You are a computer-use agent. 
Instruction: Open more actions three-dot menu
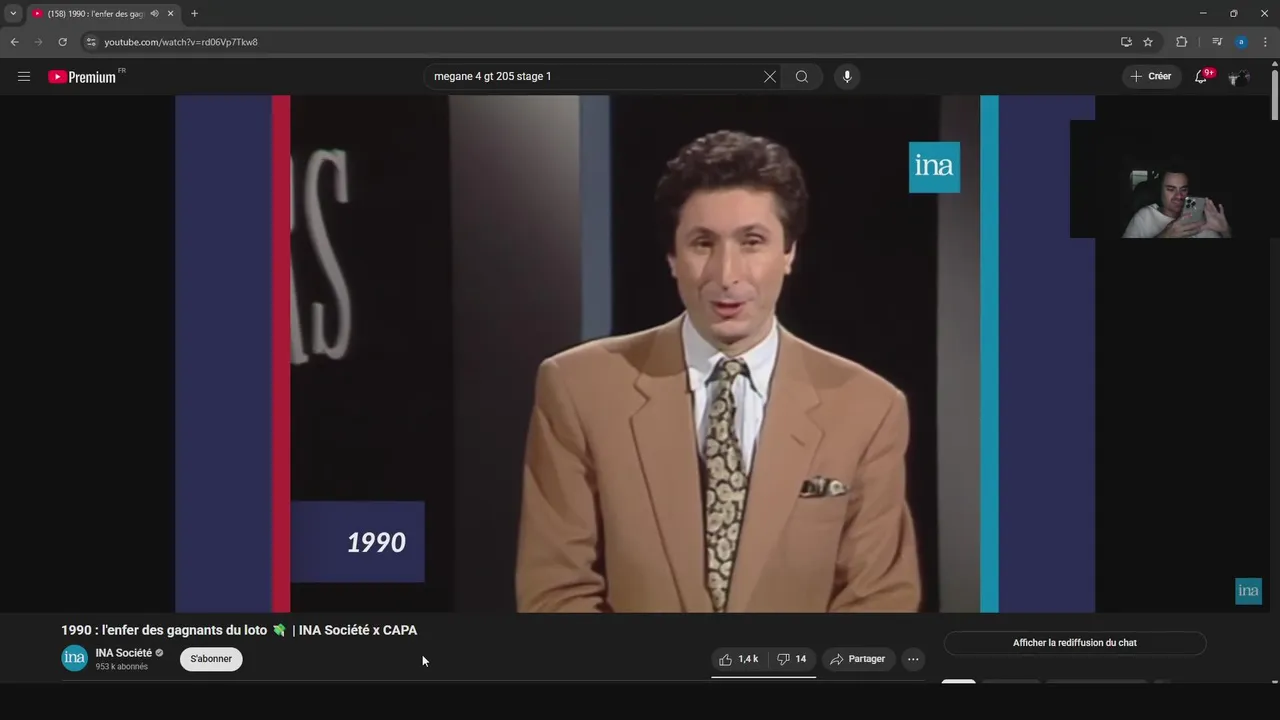[x=913, y=659]
